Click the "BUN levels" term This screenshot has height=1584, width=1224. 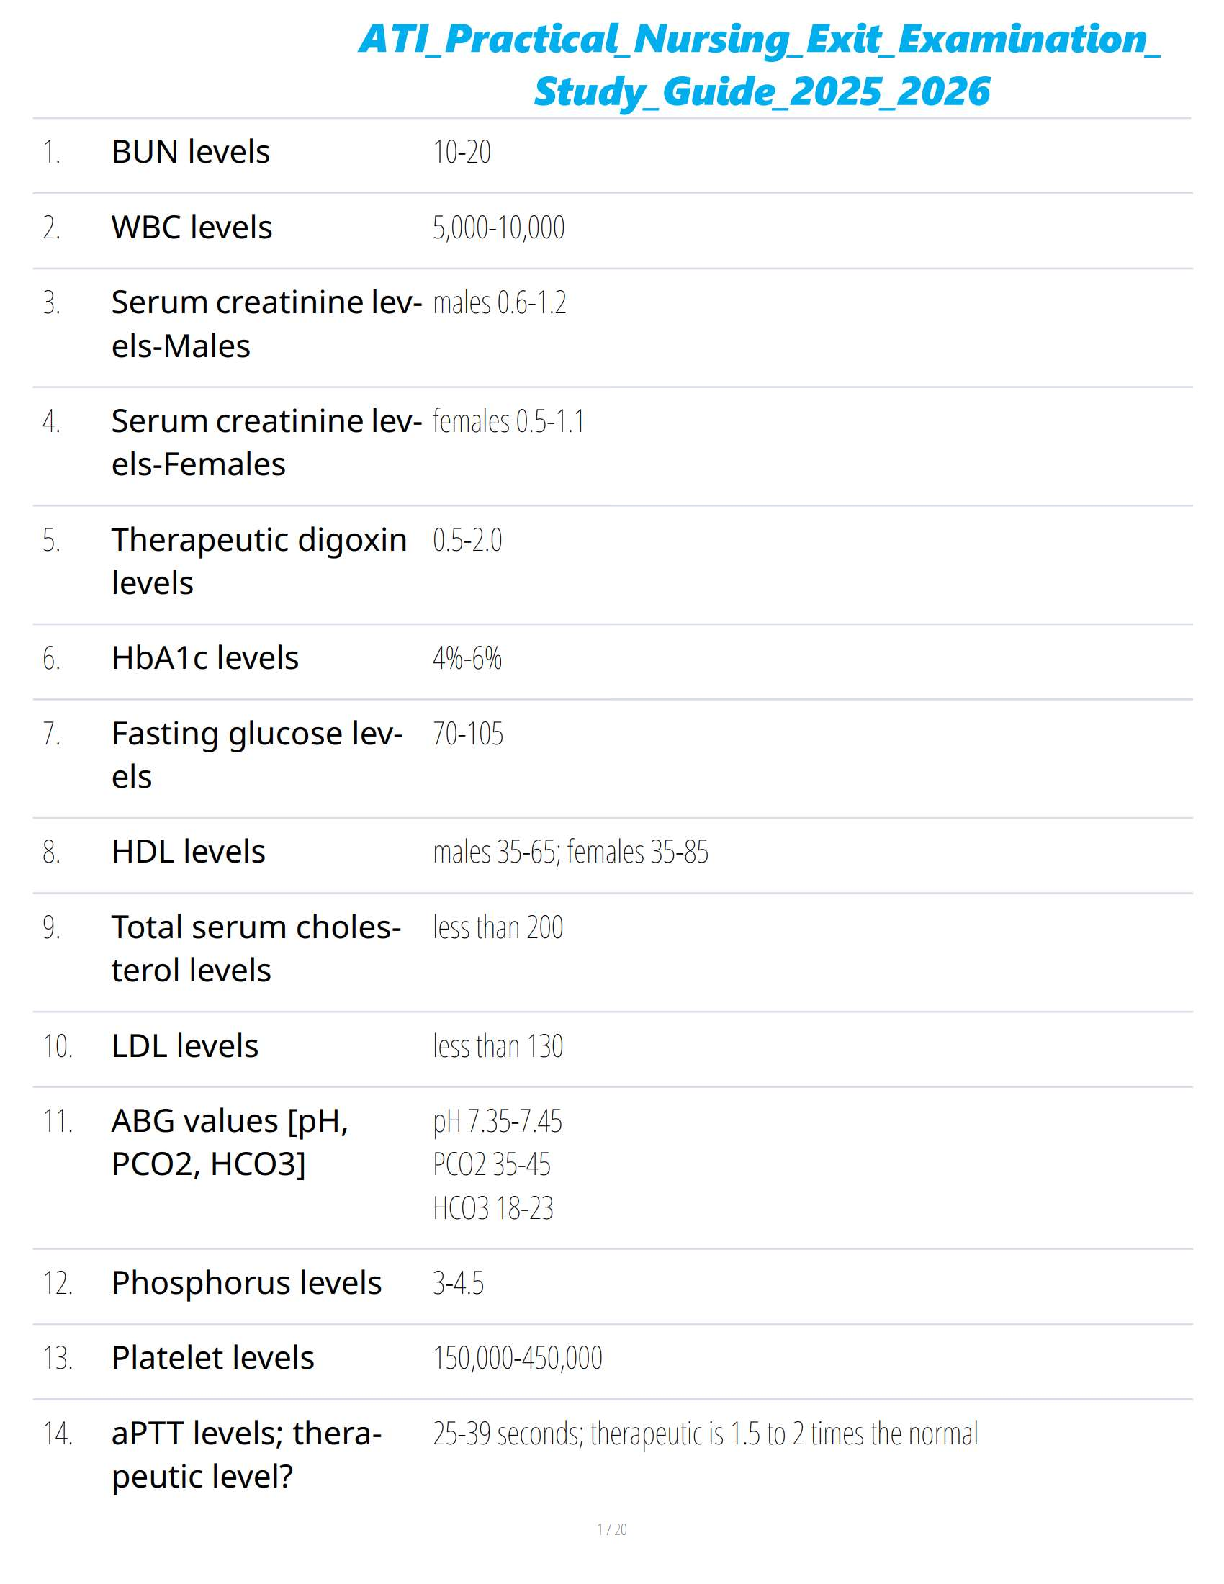[191, 152]
